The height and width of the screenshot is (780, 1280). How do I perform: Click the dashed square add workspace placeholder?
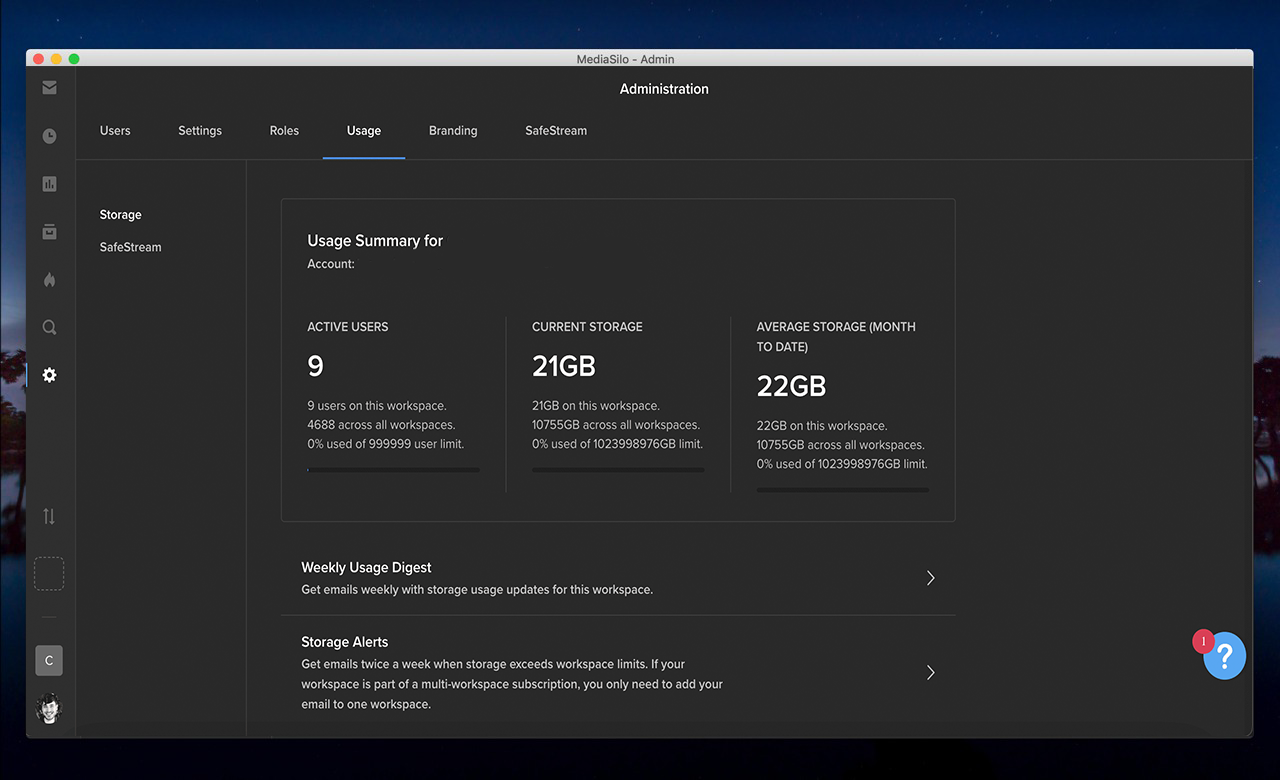(49, 574)
